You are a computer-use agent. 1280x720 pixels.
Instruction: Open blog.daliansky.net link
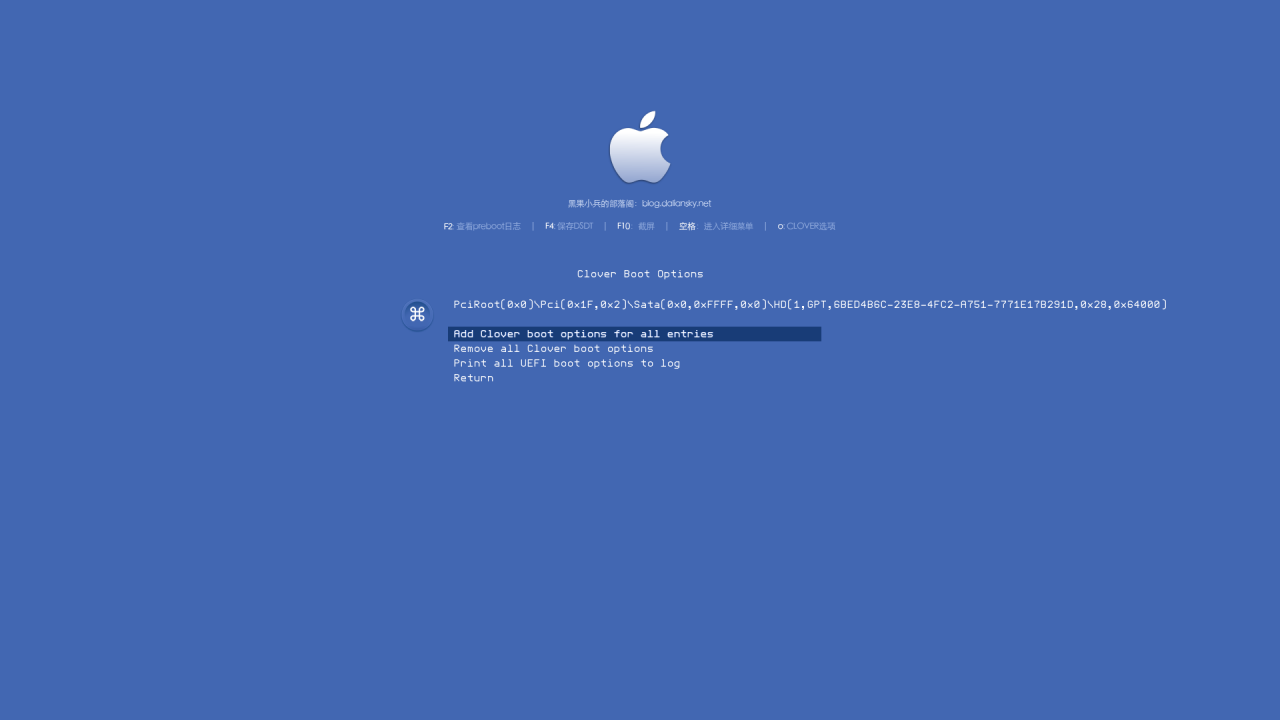(x=676, y=203)
